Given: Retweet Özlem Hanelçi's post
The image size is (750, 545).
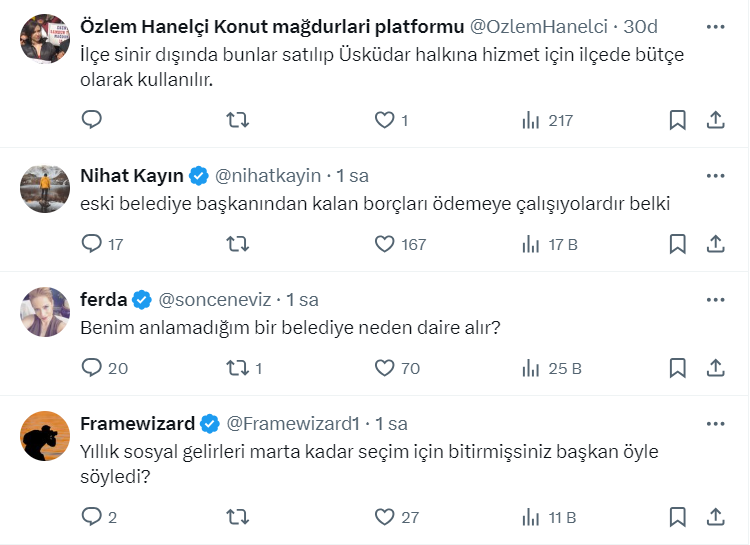Looking at the screenshot, I should pos(238,120).
